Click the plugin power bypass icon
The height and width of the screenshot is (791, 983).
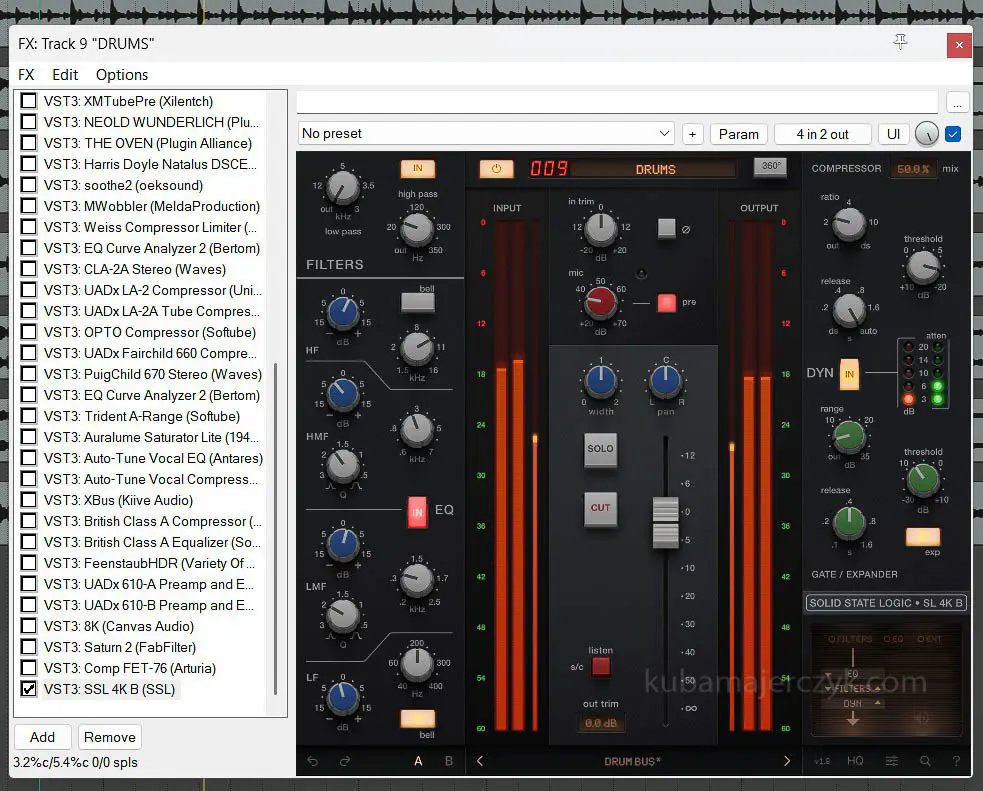(496, 169)
